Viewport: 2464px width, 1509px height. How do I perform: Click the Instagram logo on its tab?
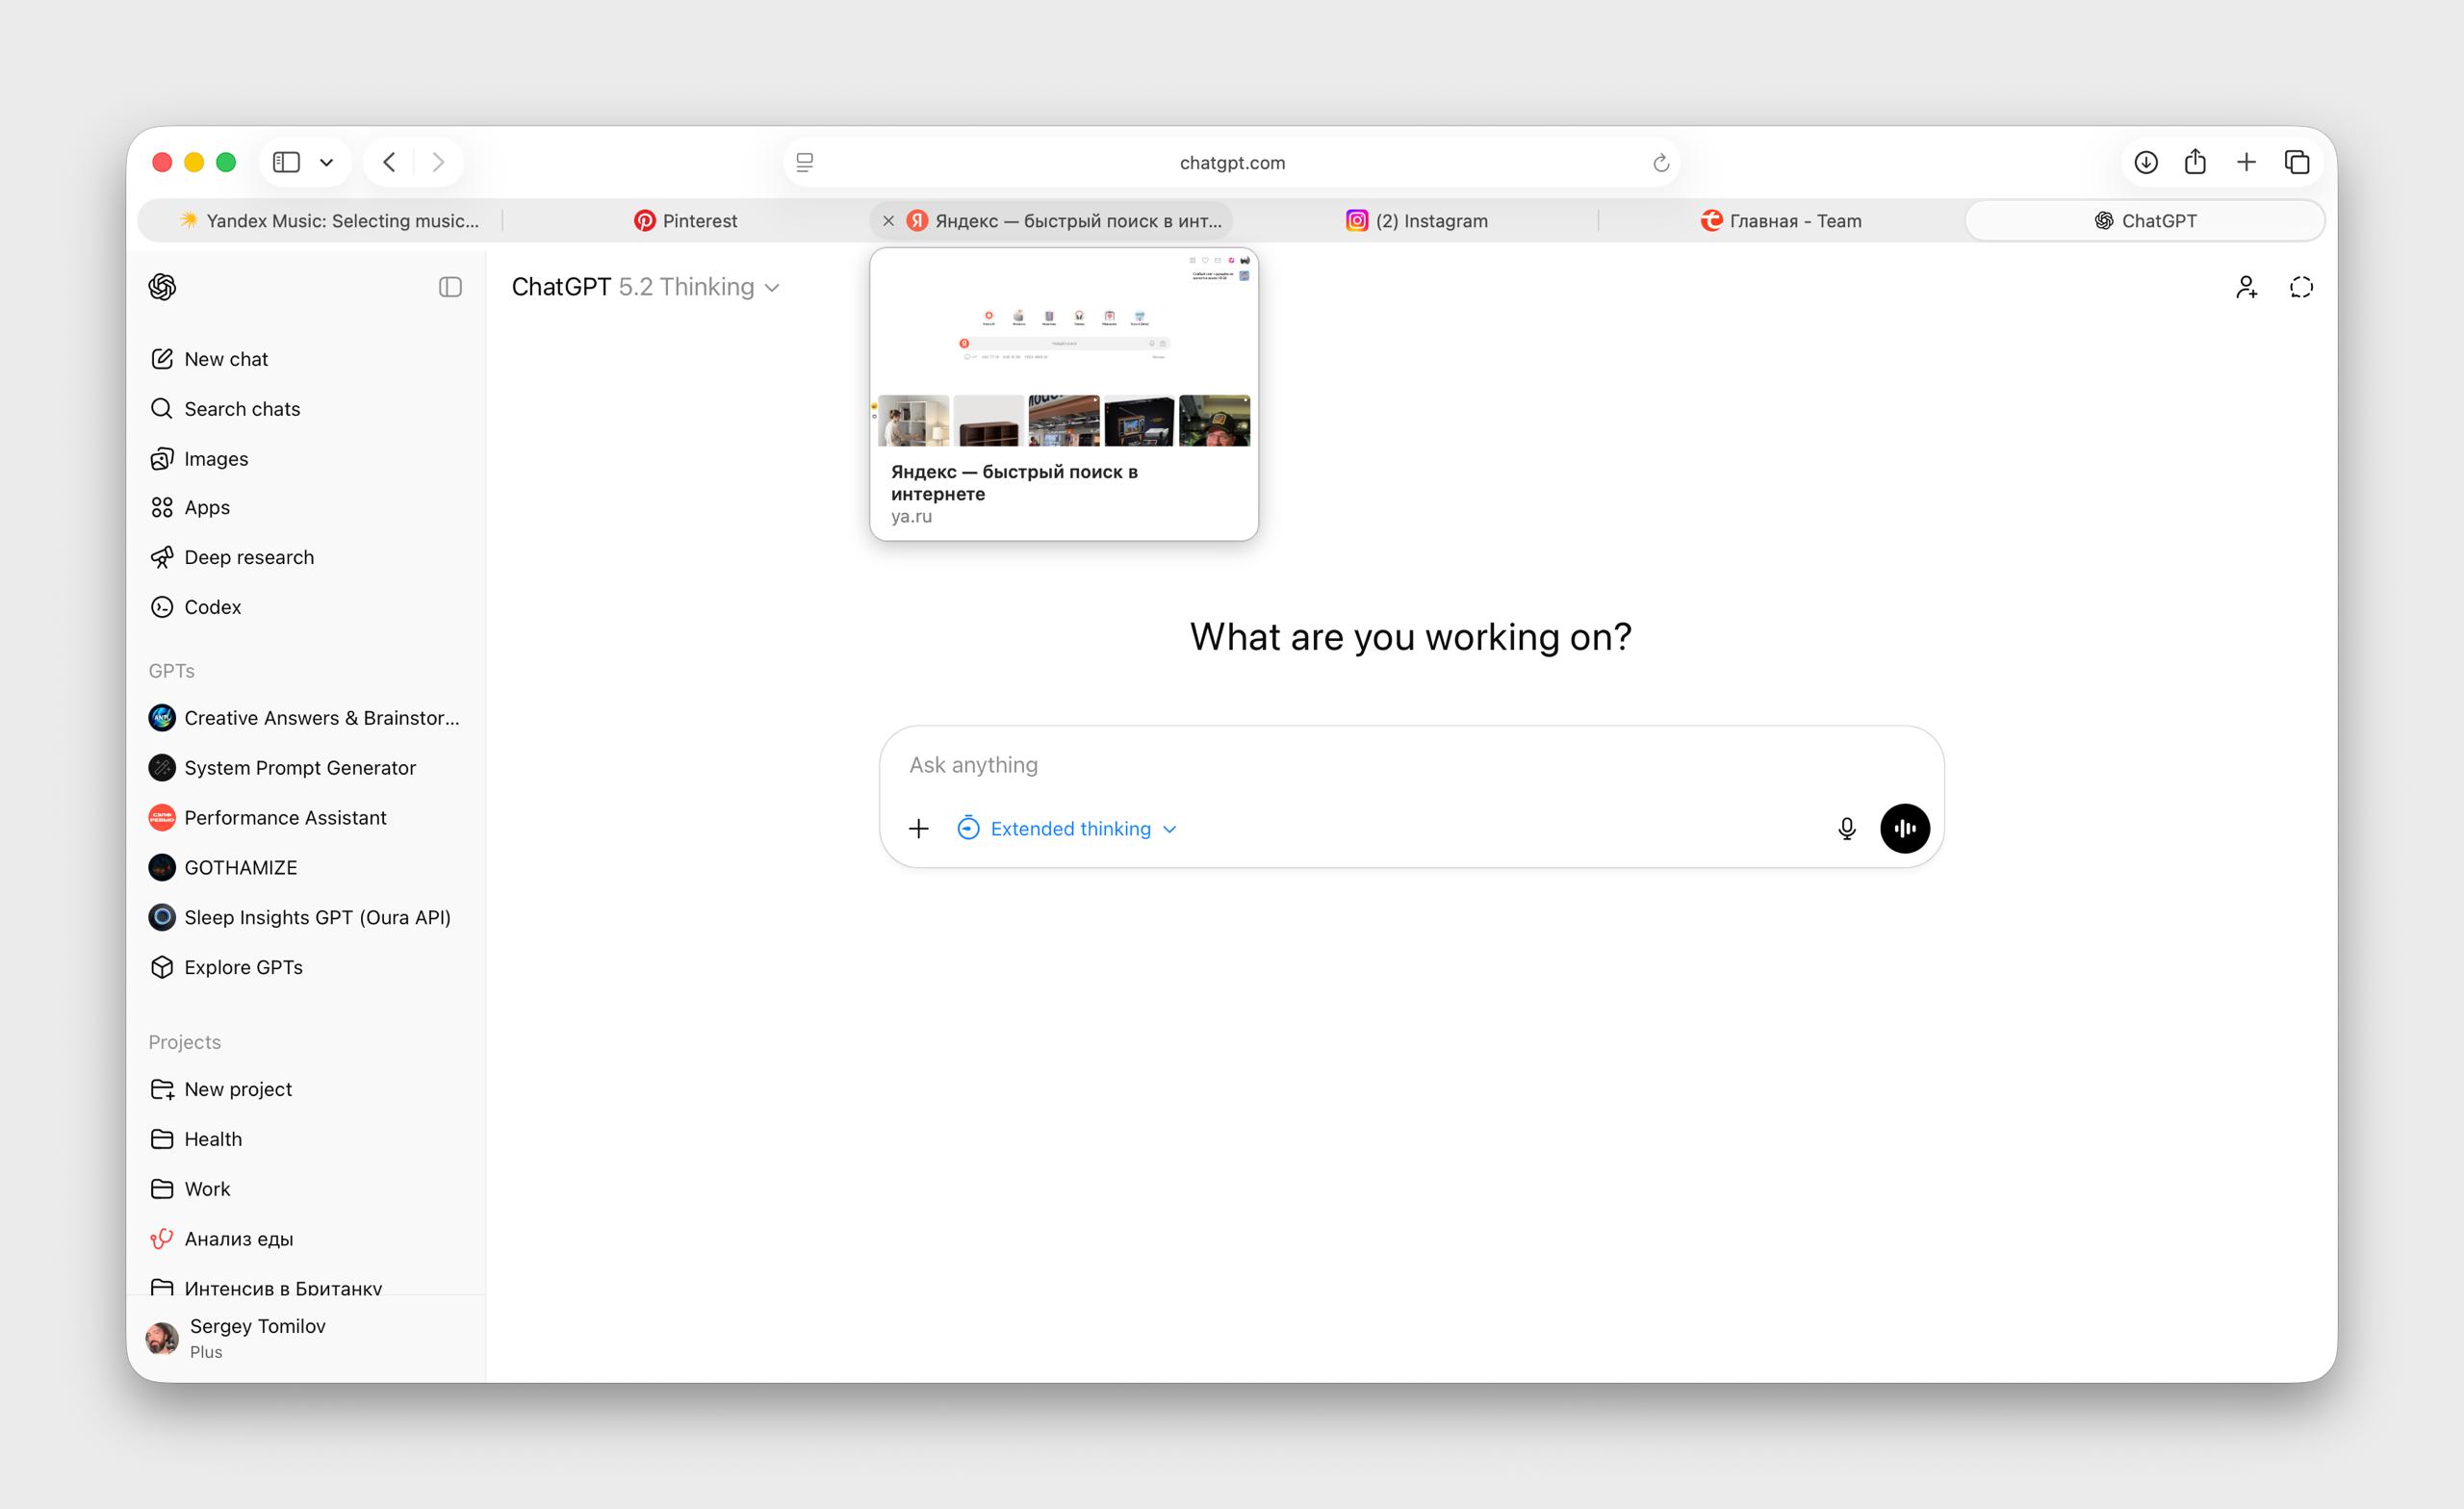(1357, 221)
